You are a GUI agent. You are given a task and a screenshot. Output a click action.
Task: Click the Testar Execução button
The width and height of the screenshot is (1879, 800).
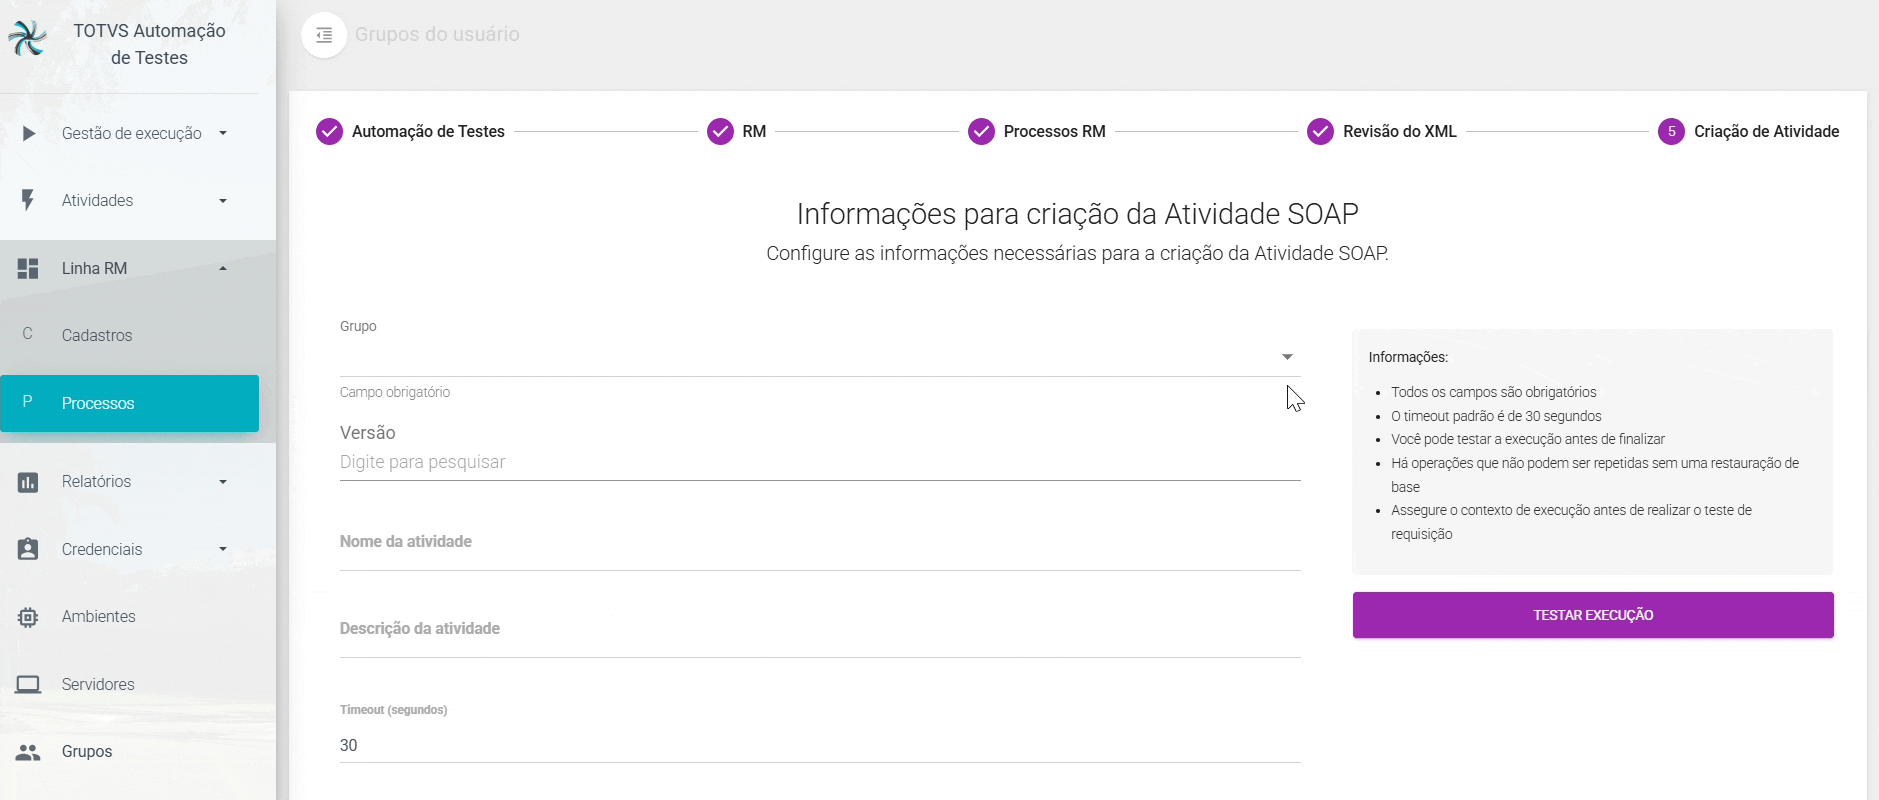[x=1593, y=615]
